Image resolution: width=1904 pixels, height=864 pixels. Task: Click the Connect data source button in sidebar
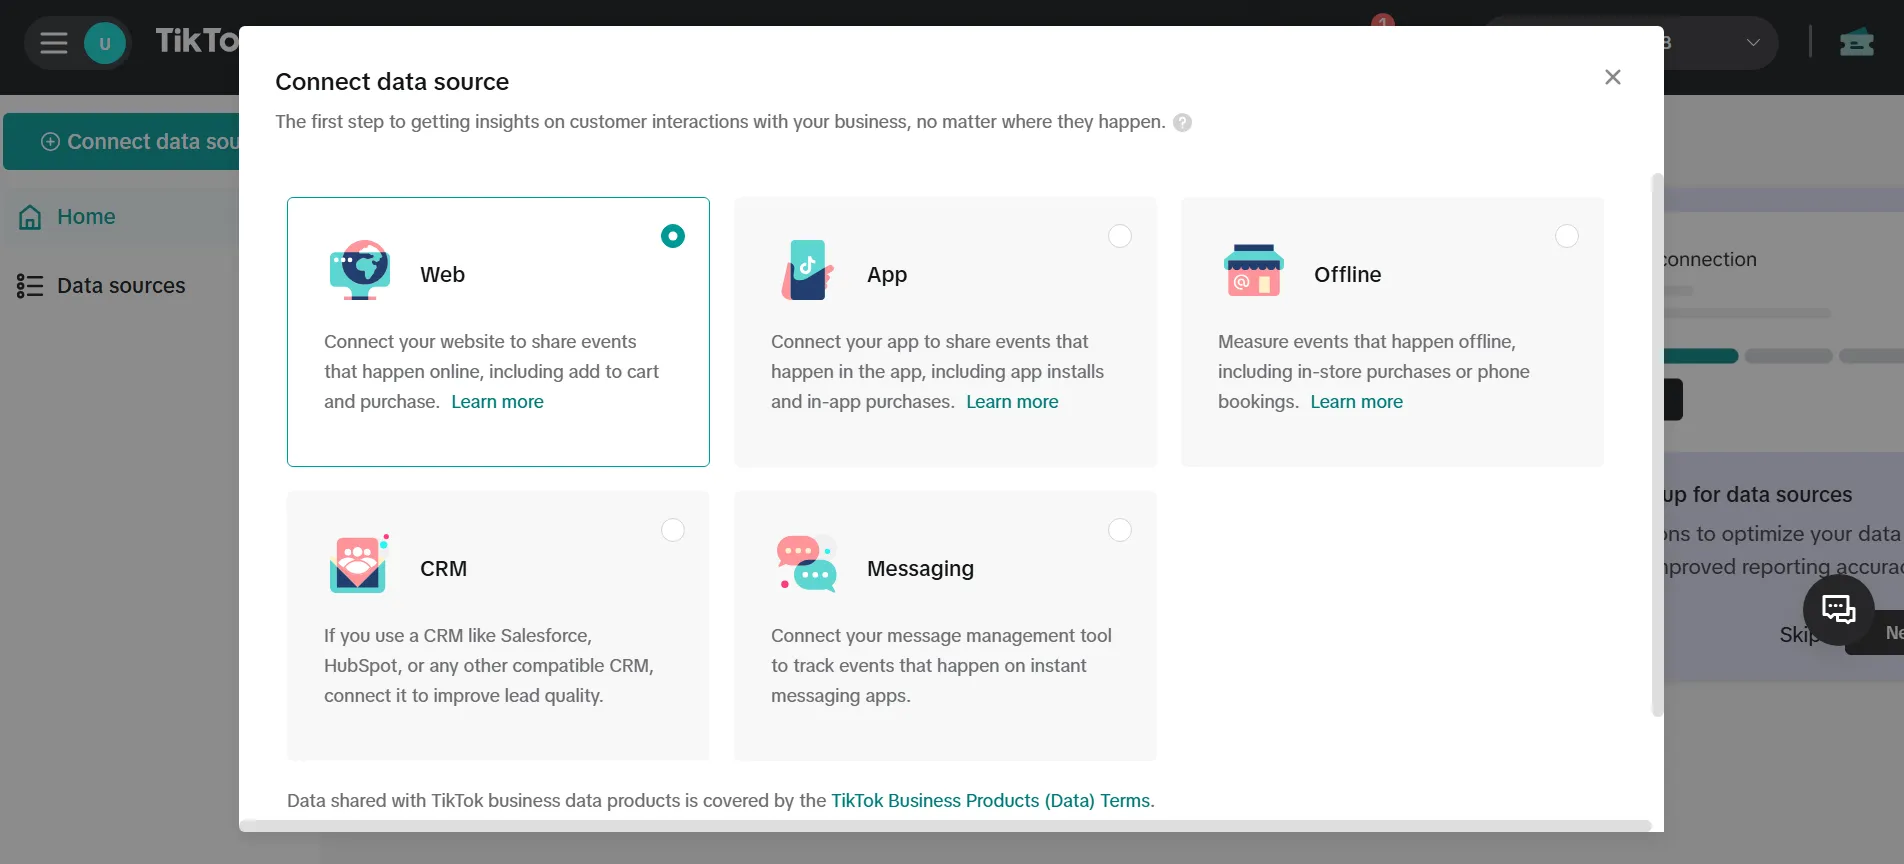(x=122, y=142)
